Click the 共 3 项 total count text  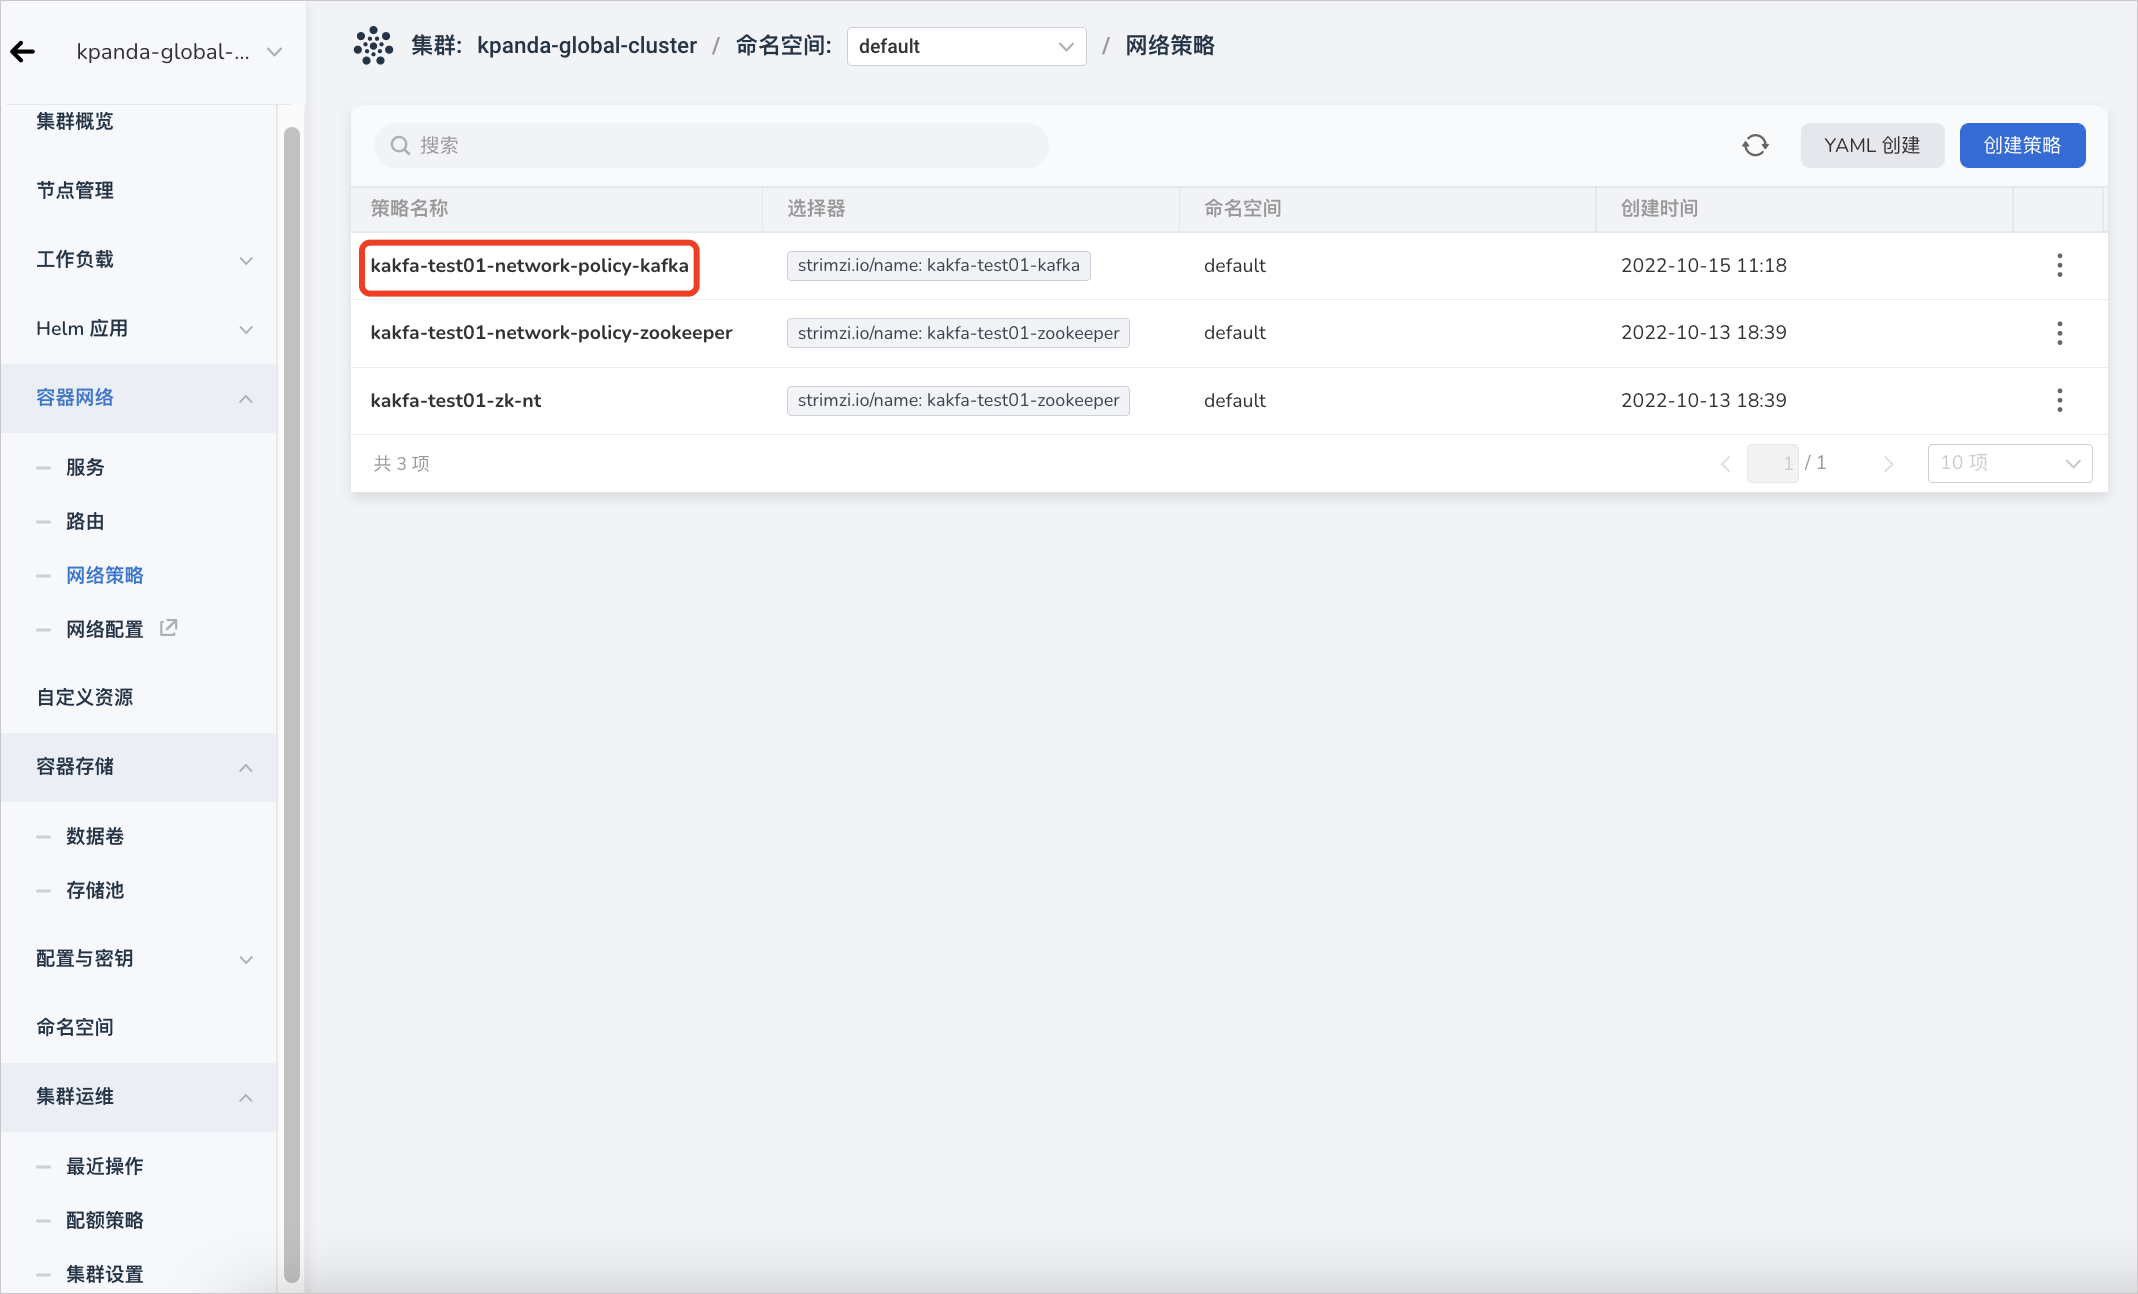(402, 463)
